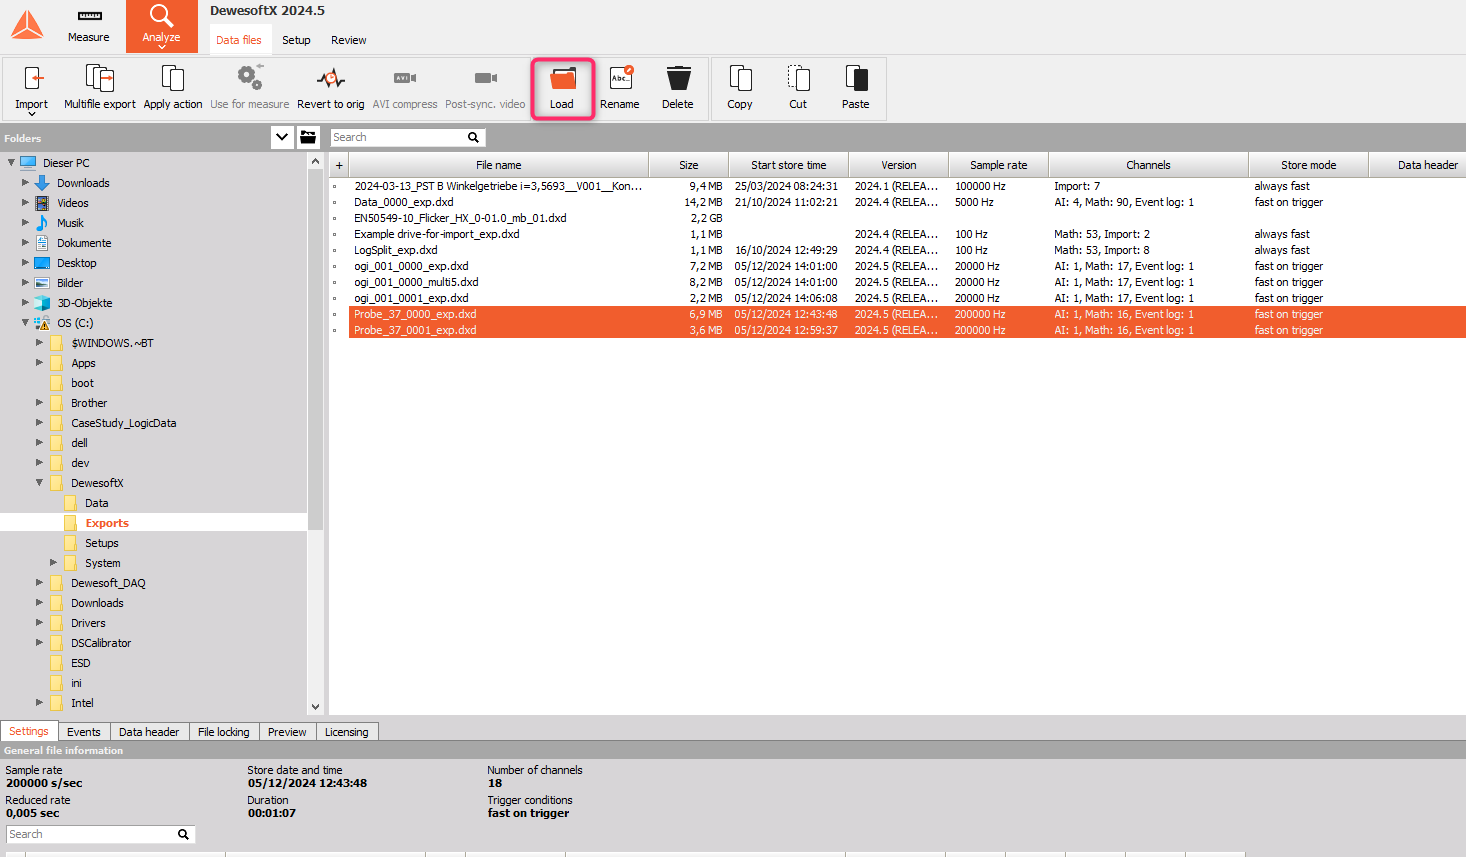Switch to the Licensing tab
Screen dimensions: 1466x857
coord(347,732)
